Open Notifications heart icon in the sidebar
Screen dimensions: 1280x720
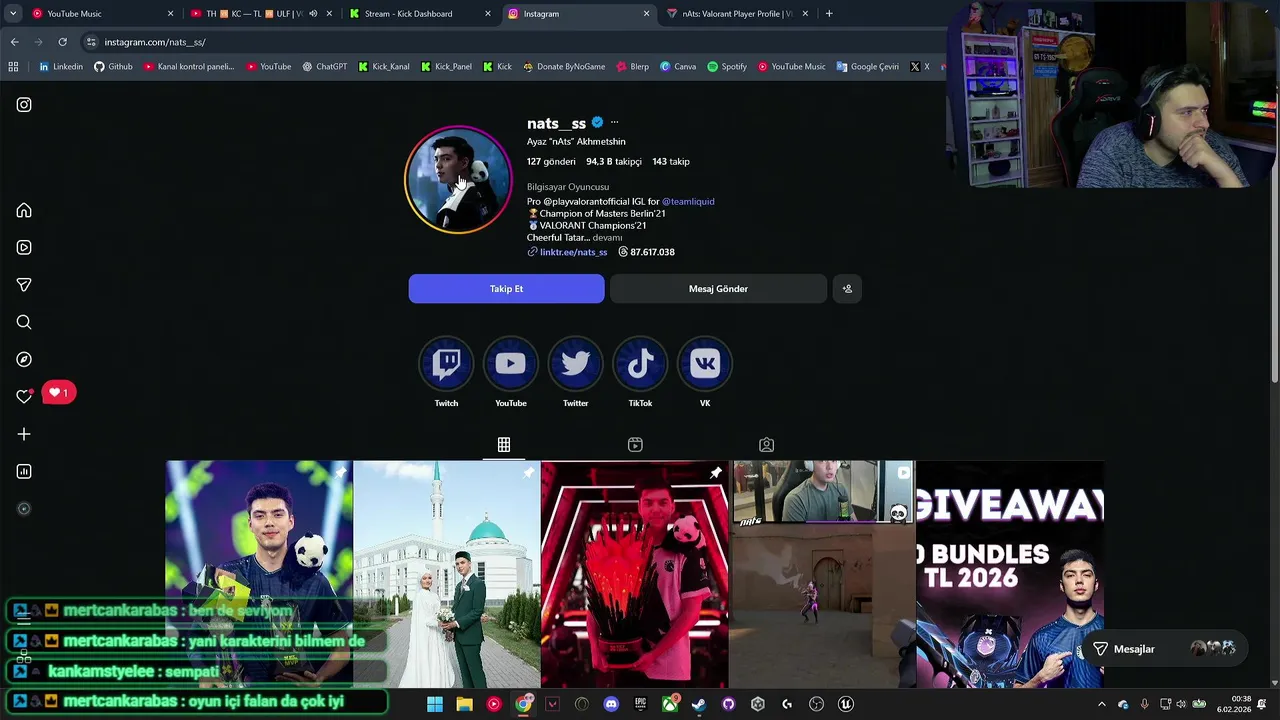click(24, 396)
